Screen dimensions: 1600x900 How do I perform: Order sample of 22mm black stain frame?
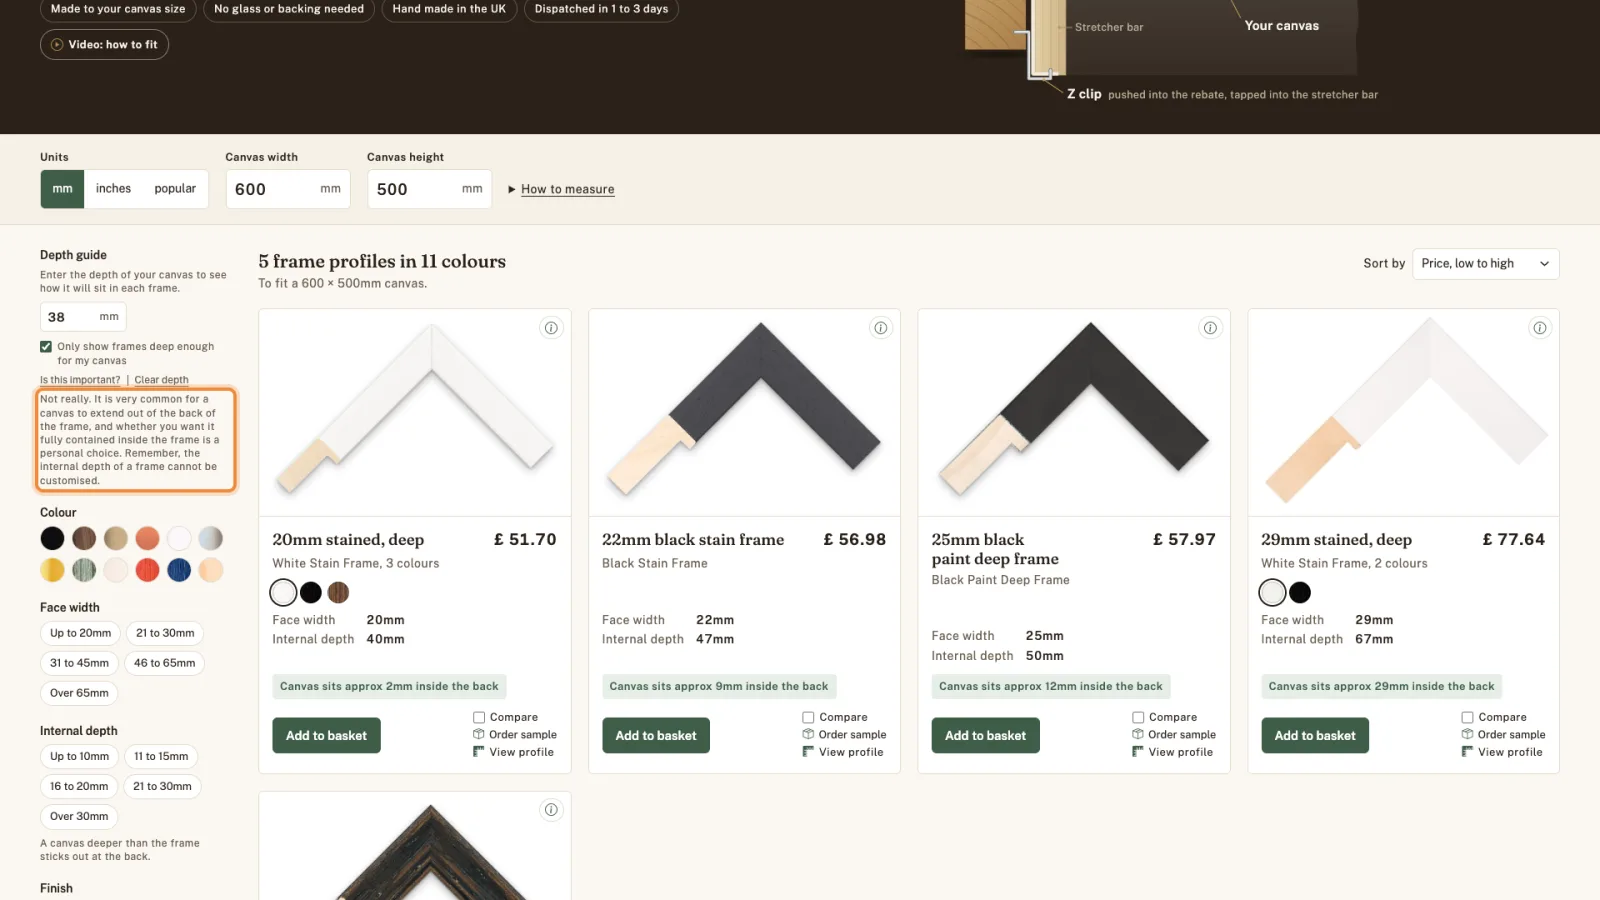pyautogui.click(x=844, y=735)
